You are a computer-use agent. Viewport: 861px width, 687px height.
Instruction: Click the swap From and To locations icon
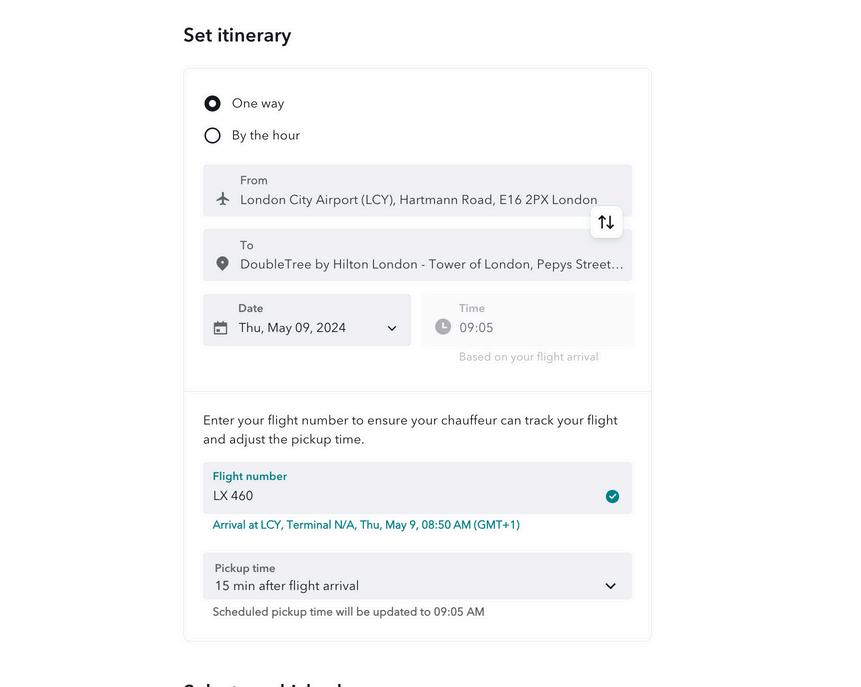[x=606, y=222]
